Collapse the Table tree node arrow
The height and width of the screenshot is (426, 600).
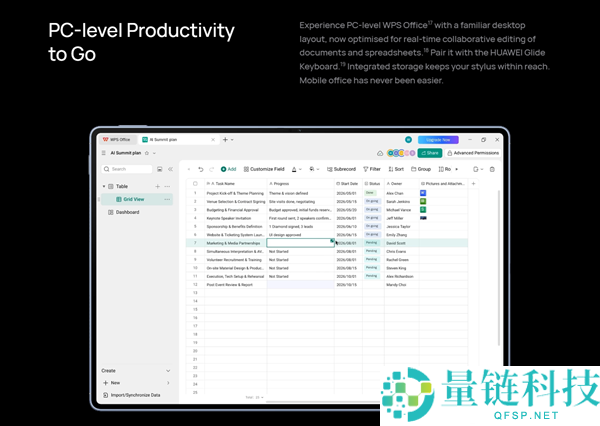[x=104, y=186]
